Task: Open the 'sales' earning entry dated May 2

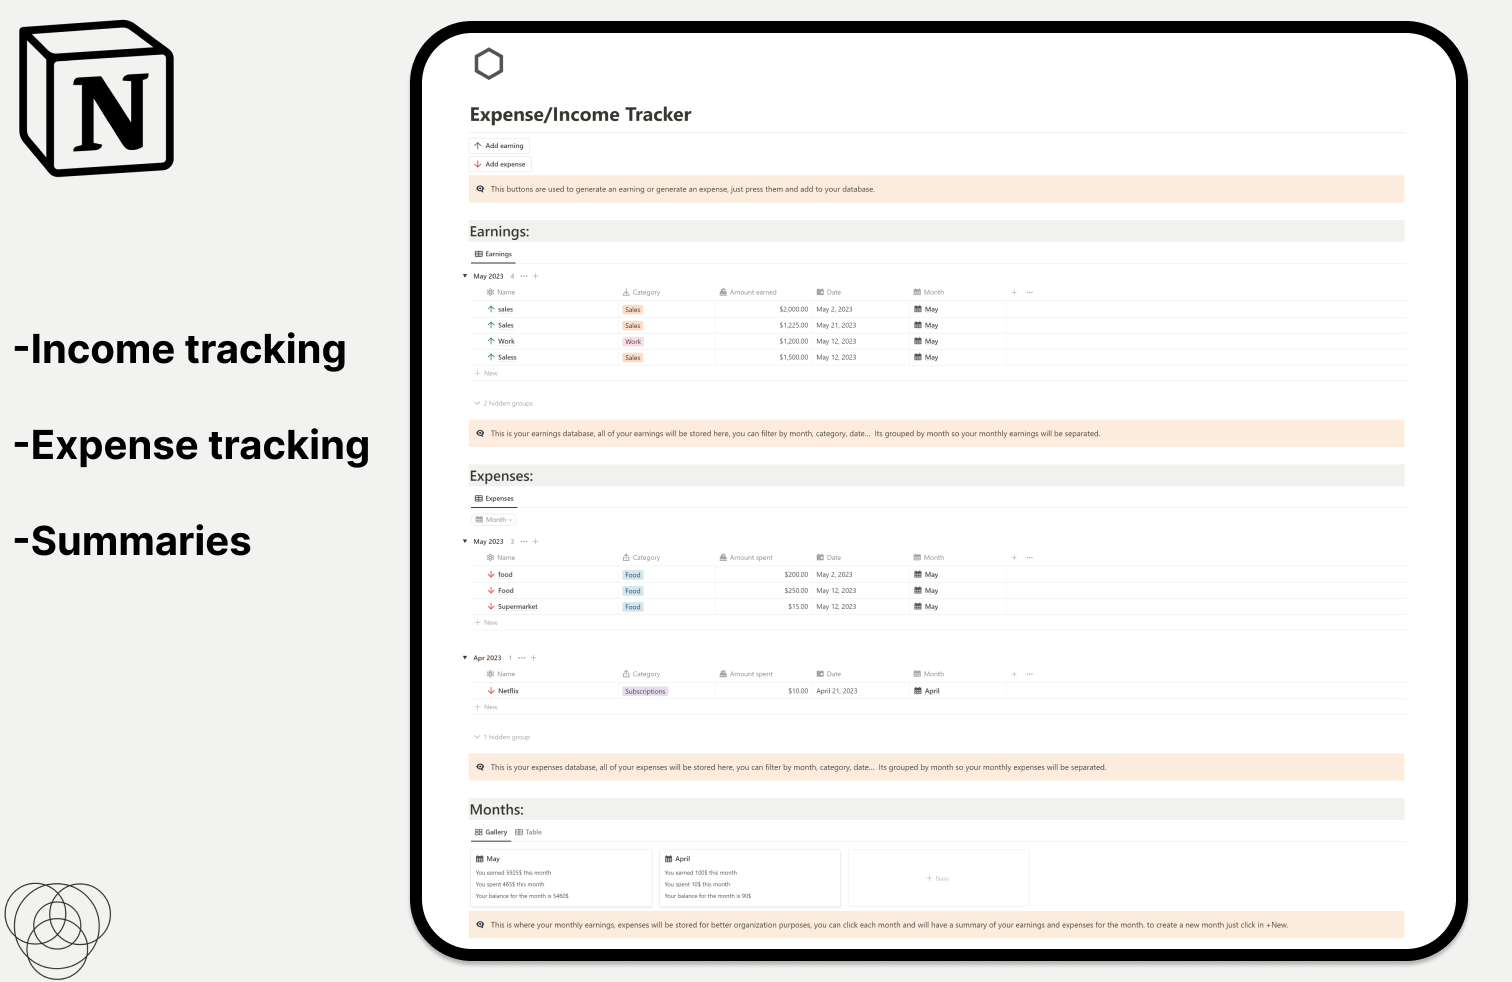Action: coord(505,309)
